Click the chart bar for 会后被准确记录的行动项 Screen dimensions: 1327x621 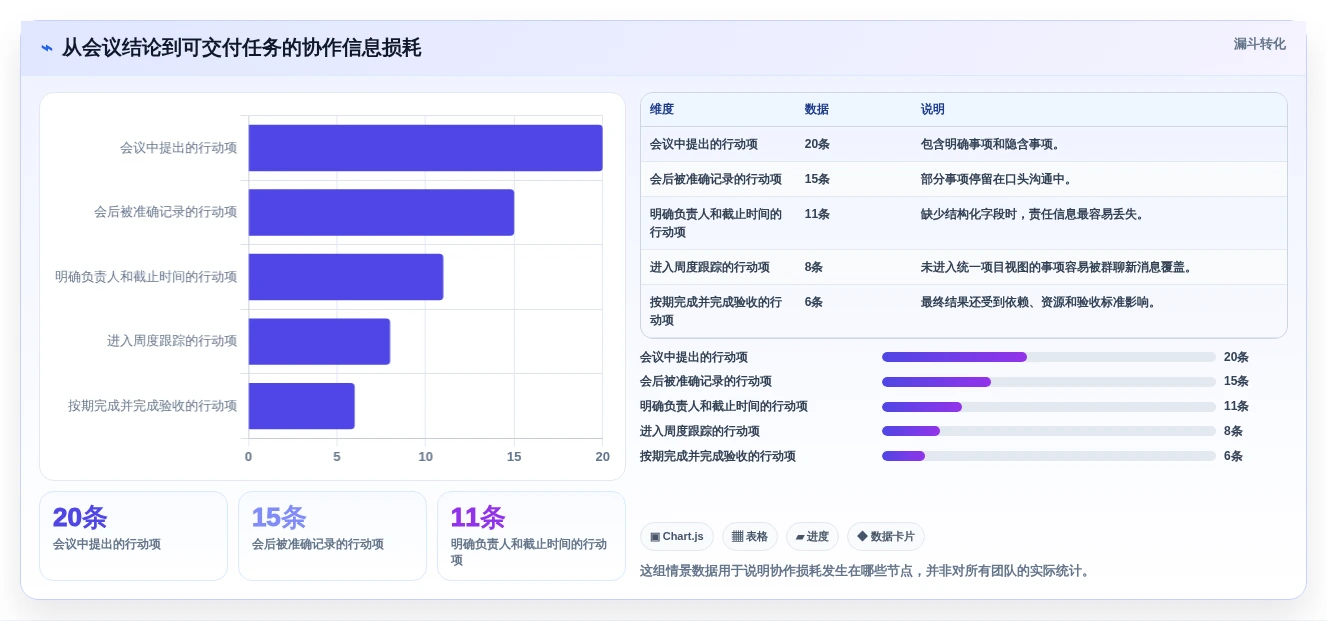coord(381,212)
